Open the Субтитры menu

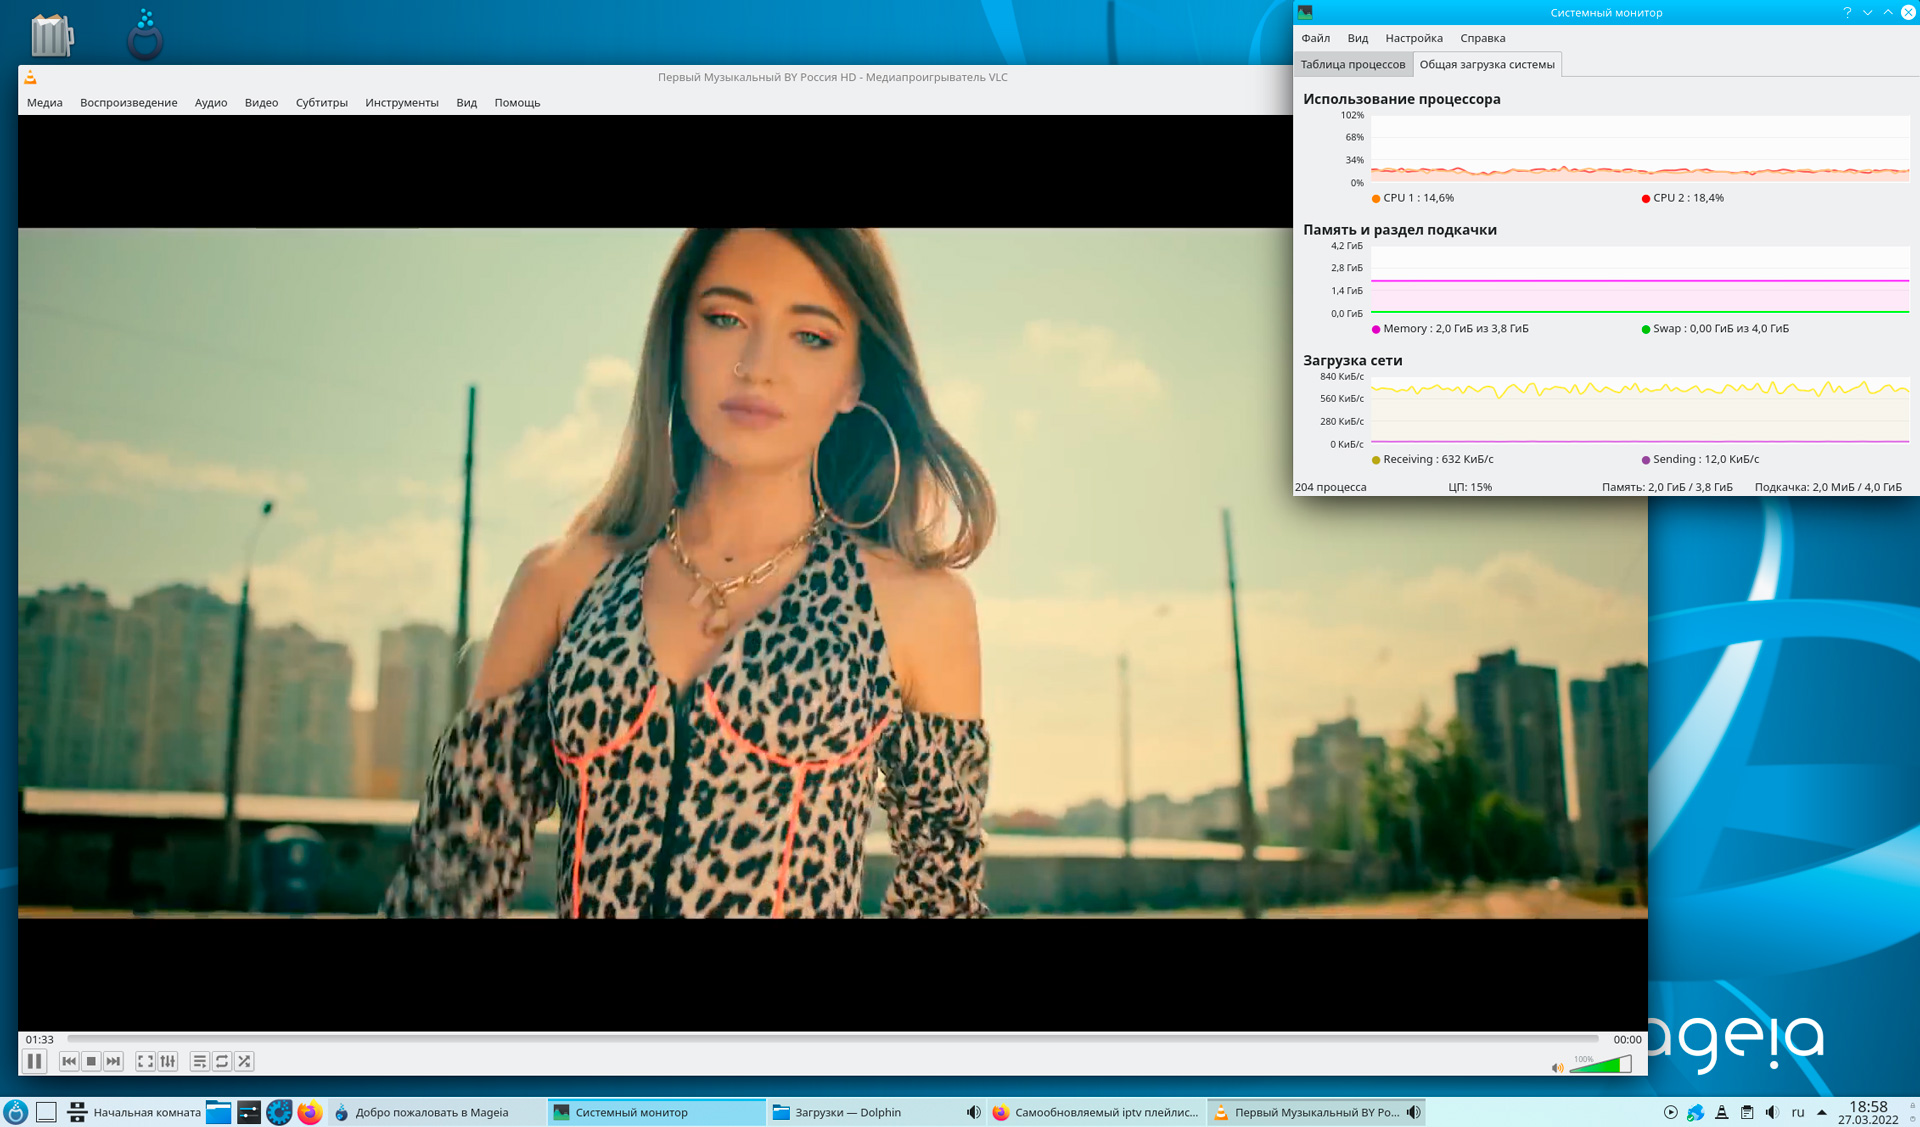tap(321, 102)
